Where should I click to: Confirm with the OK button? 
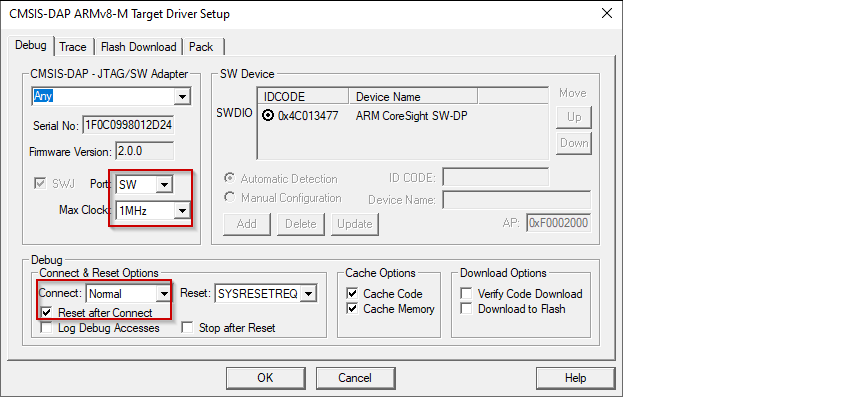[x=265, y=378]
